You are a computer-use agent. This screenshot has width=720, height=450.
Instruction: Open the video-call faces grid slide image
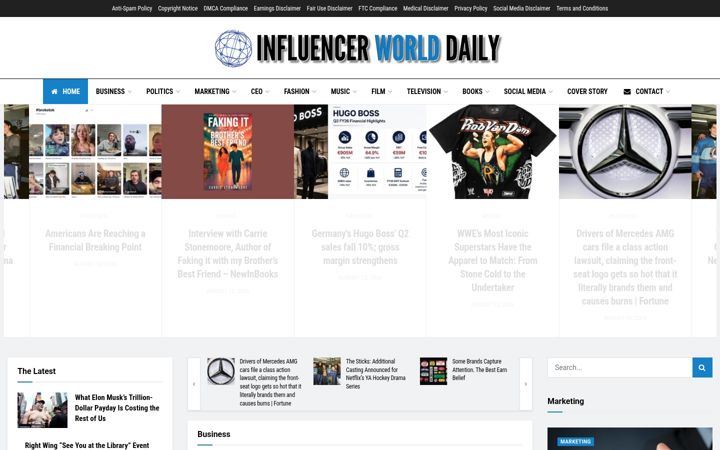[95, 152]
